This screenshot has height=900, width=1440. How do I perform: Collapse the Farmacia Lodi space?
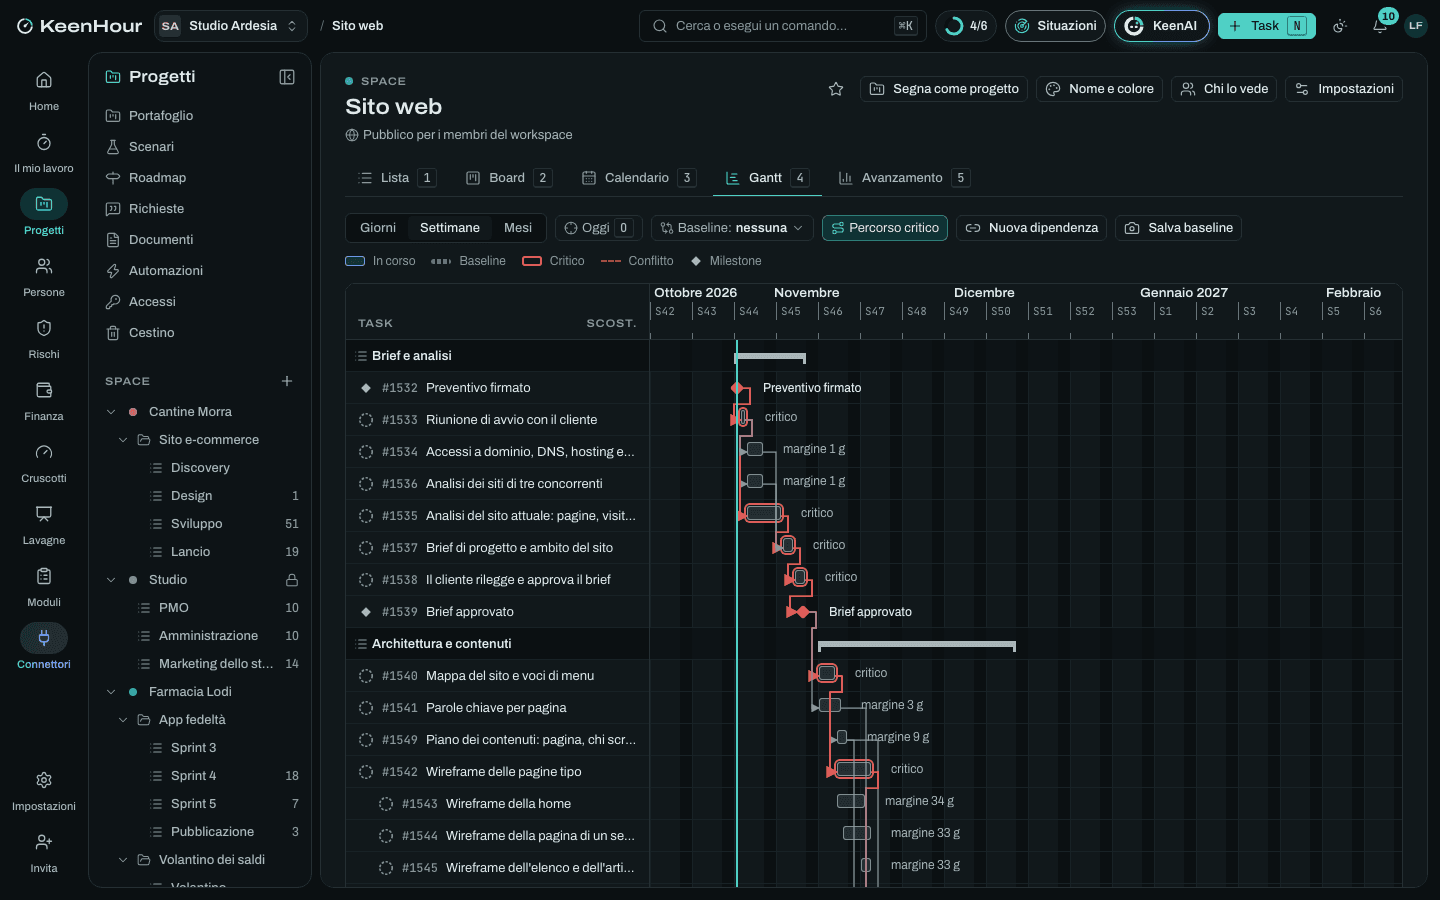pos(111,692)
